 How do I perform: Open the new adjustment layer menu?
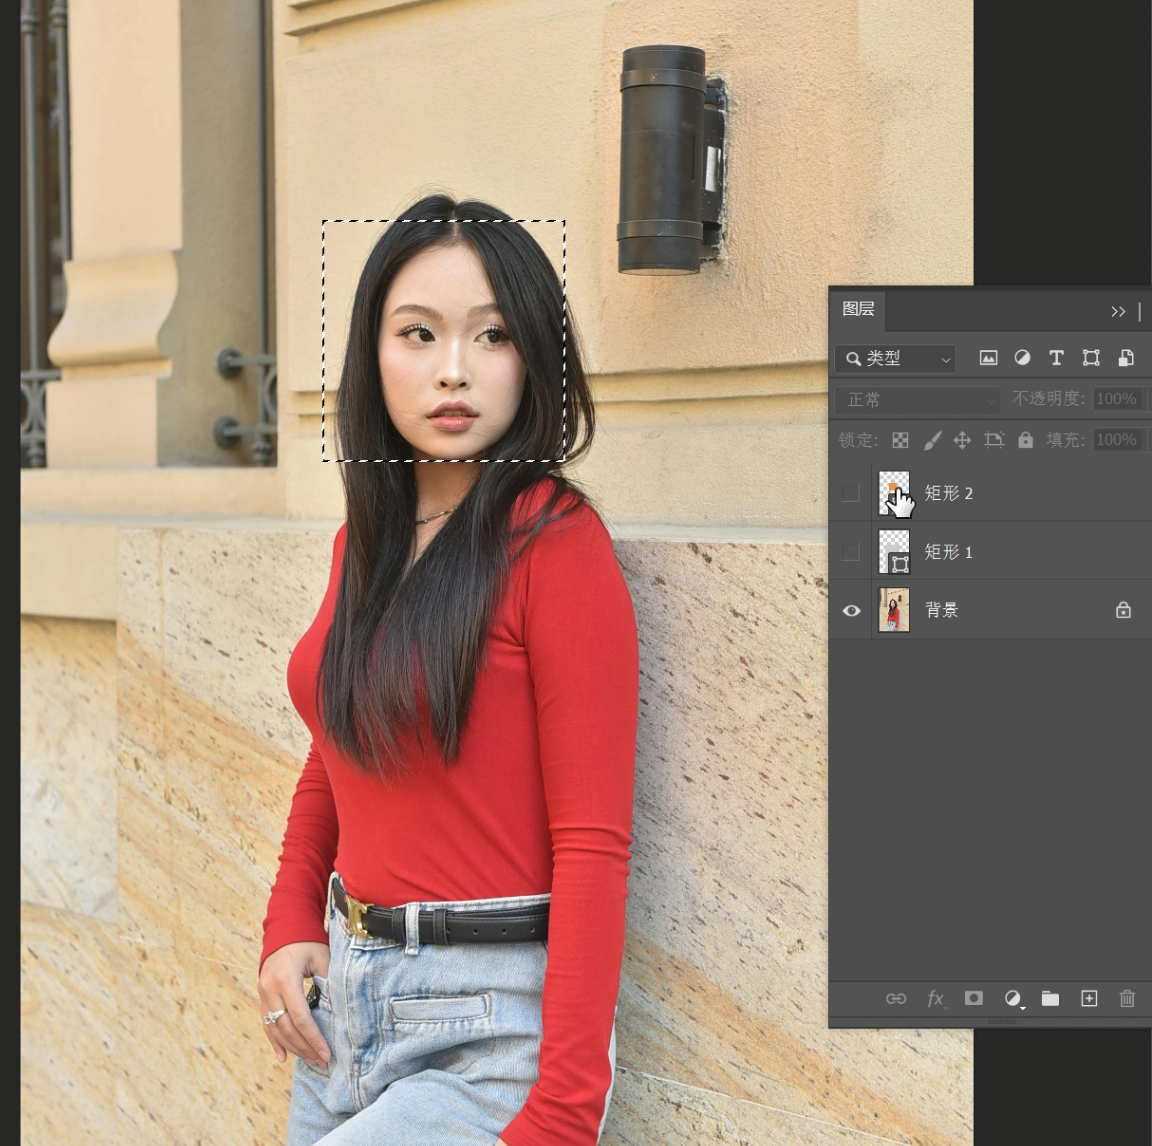coord(1013,998)
